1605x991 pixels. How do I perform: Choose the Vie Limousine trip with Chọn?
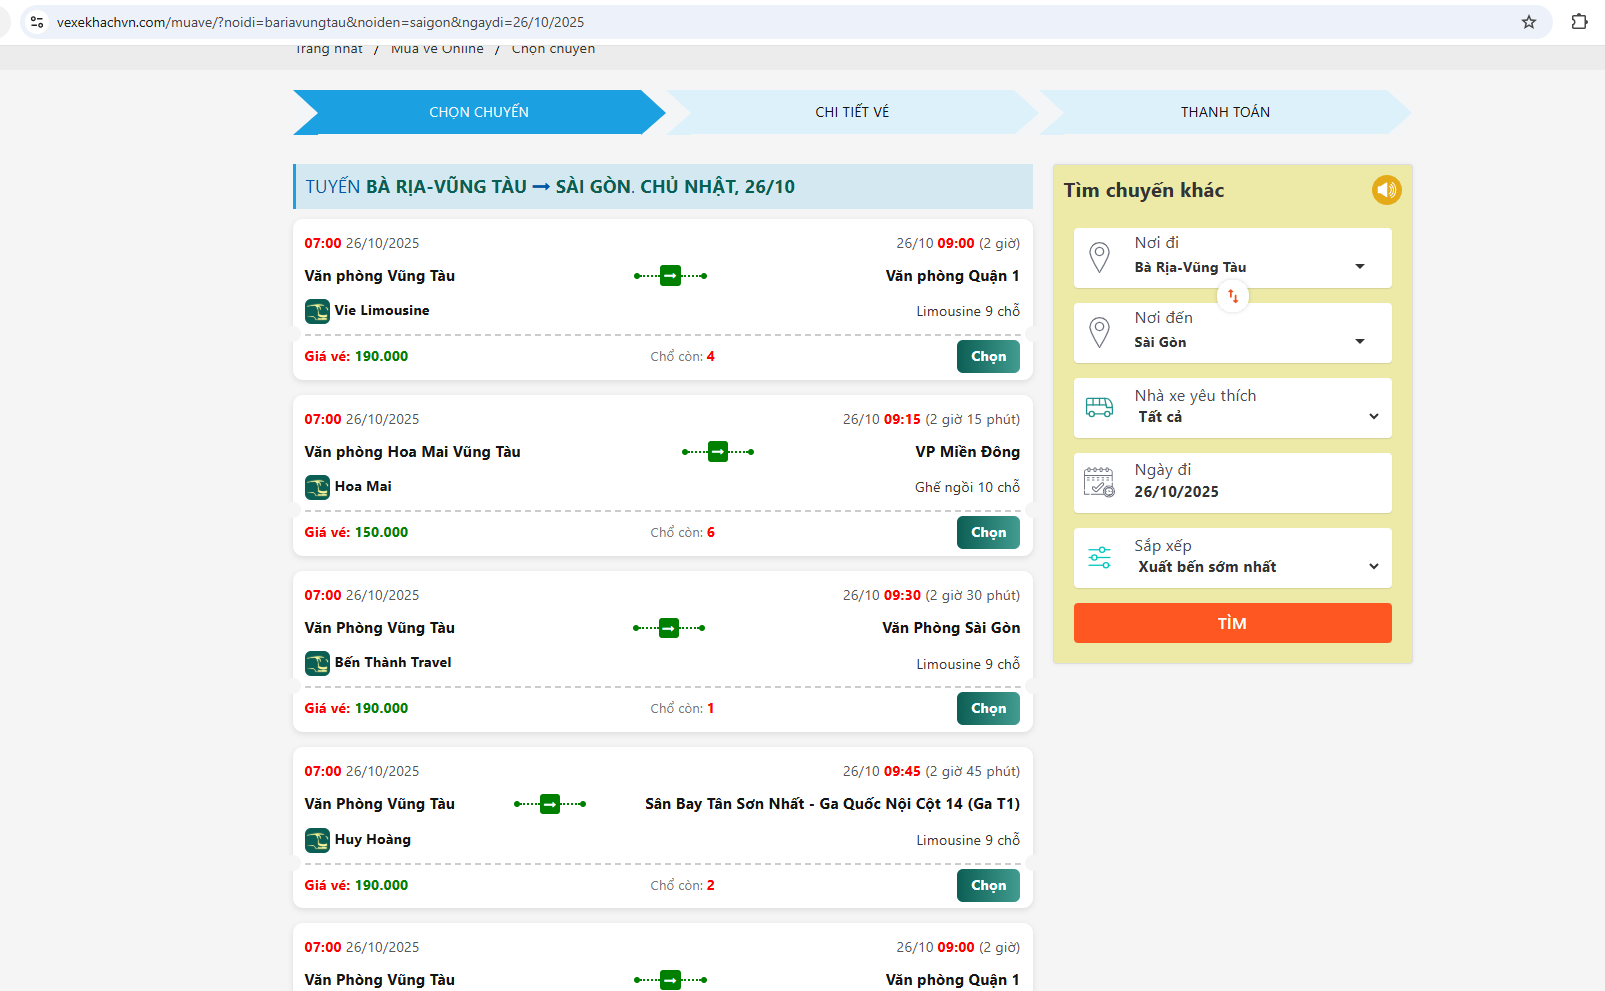click(987, 357)
